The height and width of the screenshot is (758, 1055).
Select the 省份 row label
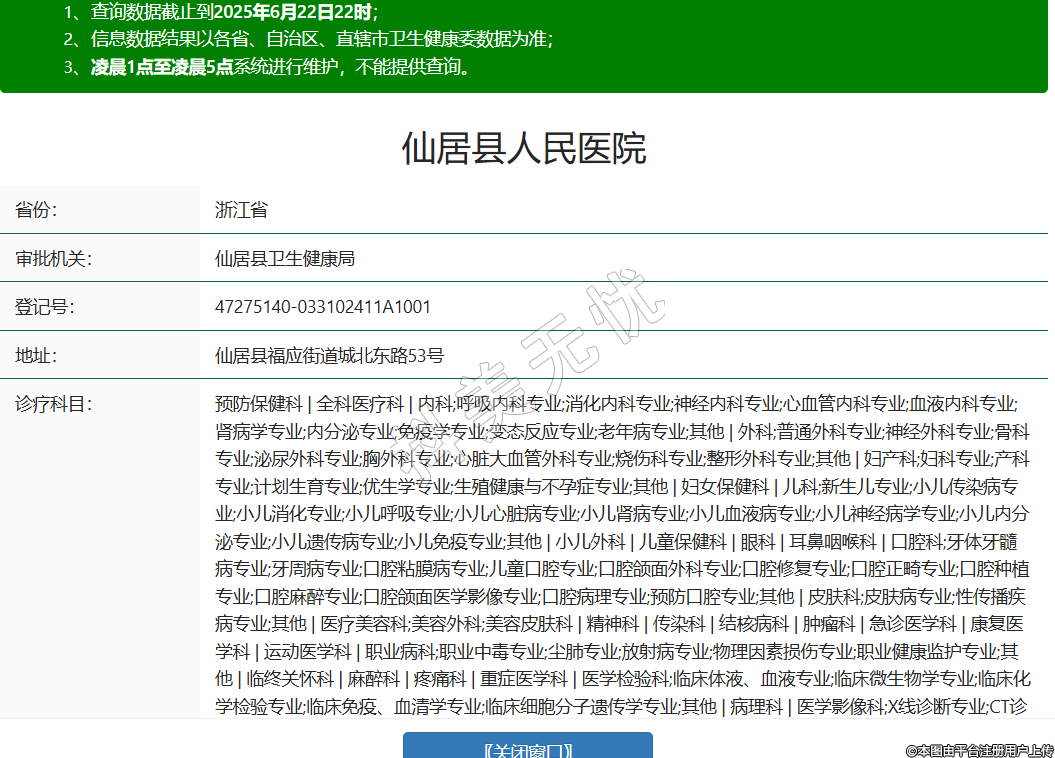point(36,210)
